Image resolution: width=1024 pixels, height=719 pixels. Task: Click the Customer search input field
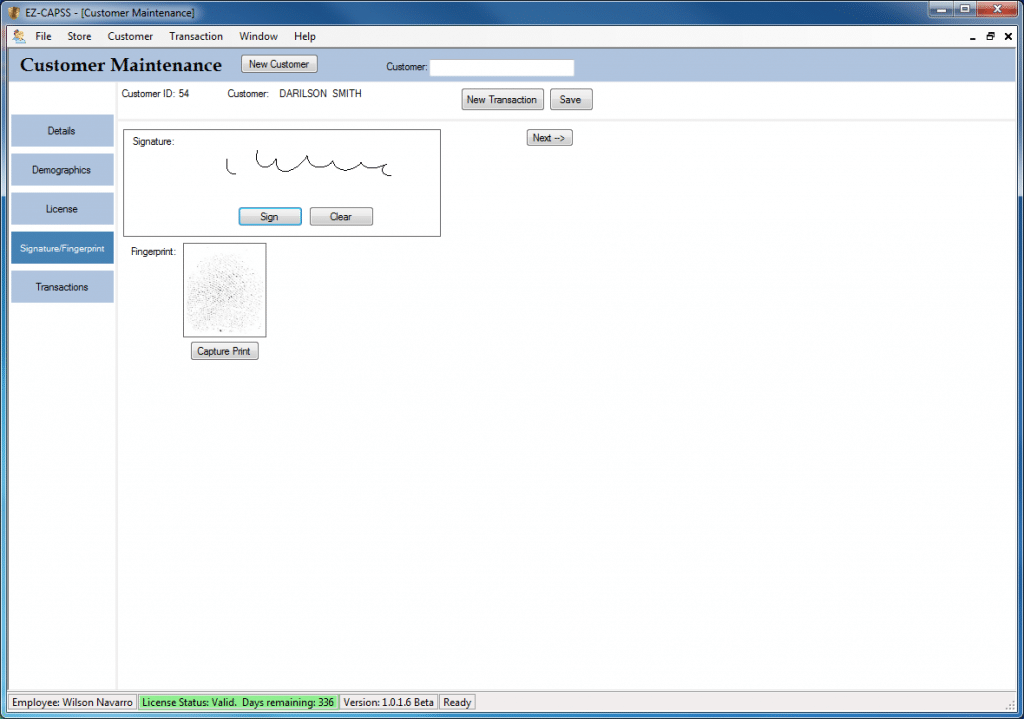pyautogui.click(x=502, y=68)
